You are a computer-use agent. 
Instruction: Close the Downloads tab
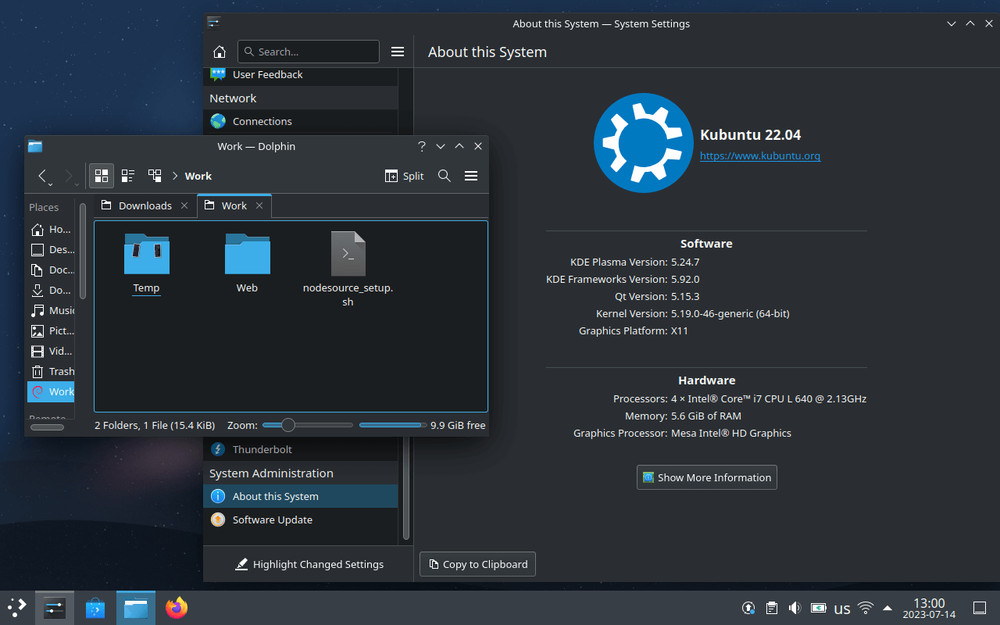(184, 205)
